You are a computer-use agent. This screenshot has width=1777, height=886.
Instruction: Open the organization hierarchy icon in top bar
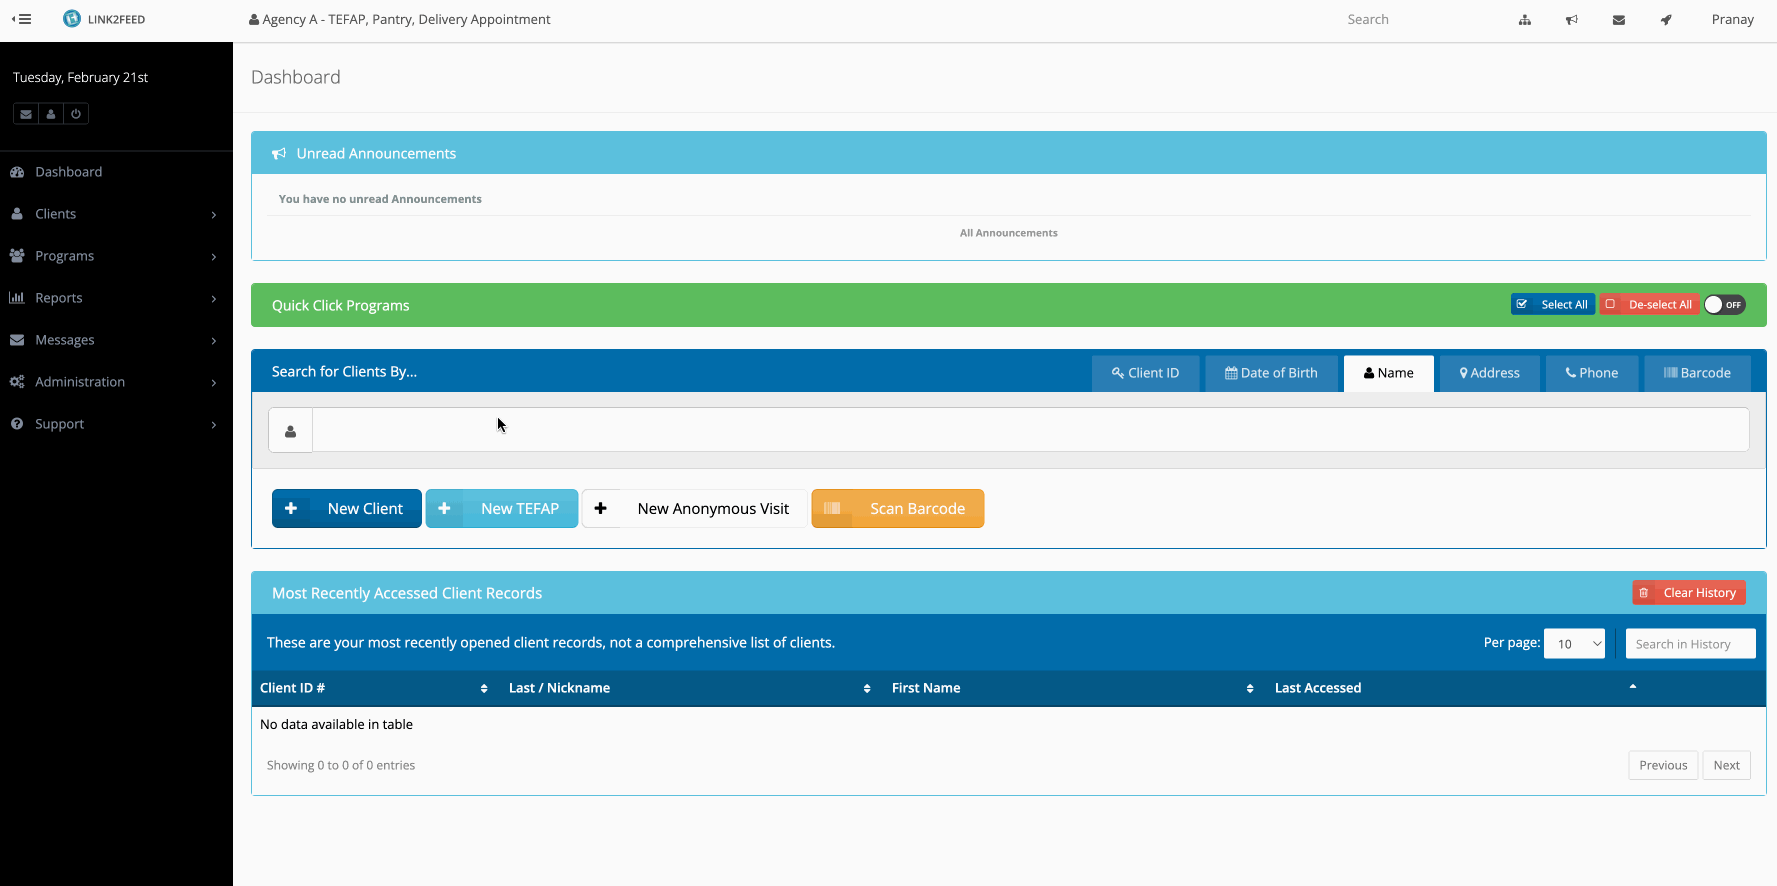(x=1524, y=20)
